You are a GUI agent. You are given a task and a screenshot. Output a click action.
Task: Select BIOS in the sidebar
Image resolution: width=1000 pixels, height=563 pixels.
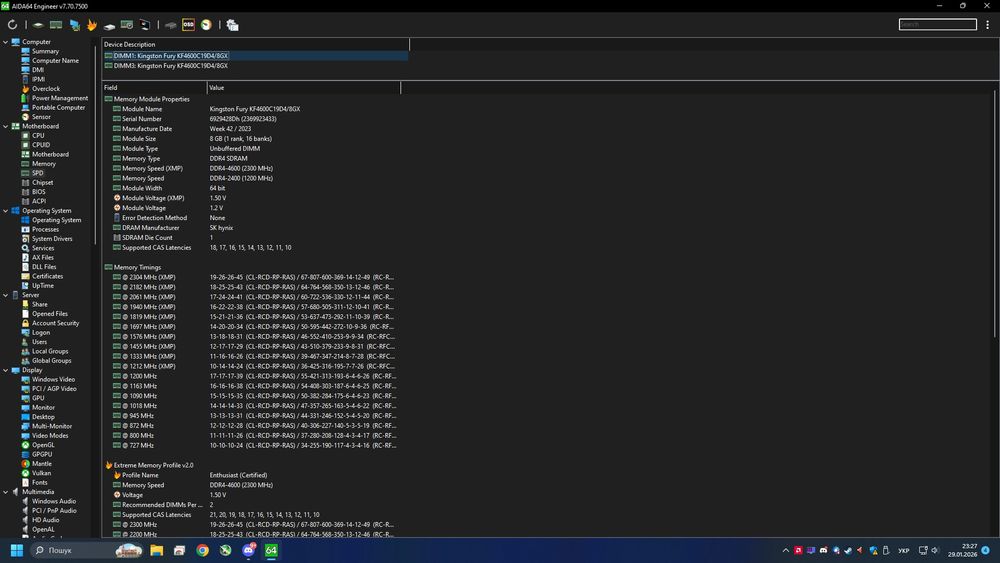pyautogui.click(x=38, y=192)
